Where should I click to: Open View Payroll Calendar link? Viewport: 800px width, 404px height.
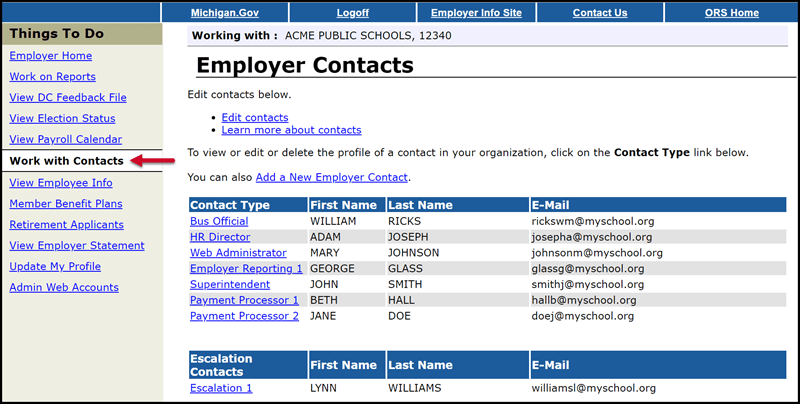coord(65,140)
